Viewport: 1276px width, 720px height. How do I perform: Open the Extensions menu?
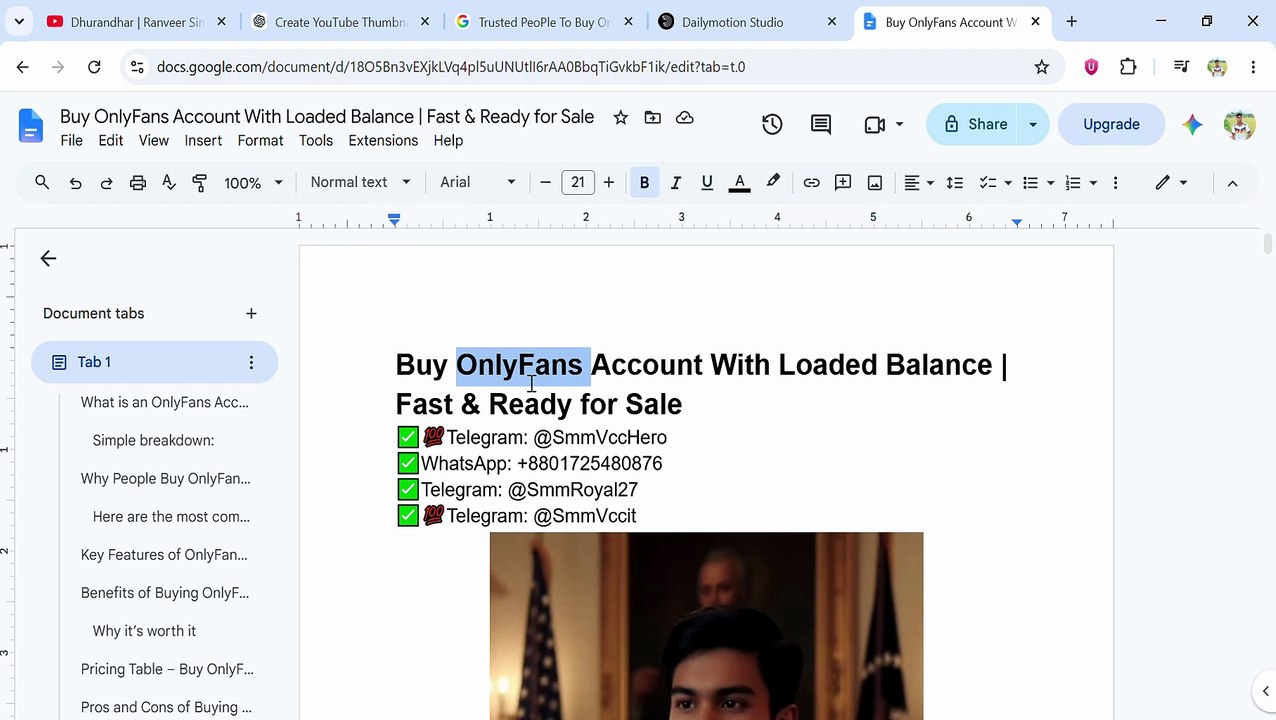(383, 140)
